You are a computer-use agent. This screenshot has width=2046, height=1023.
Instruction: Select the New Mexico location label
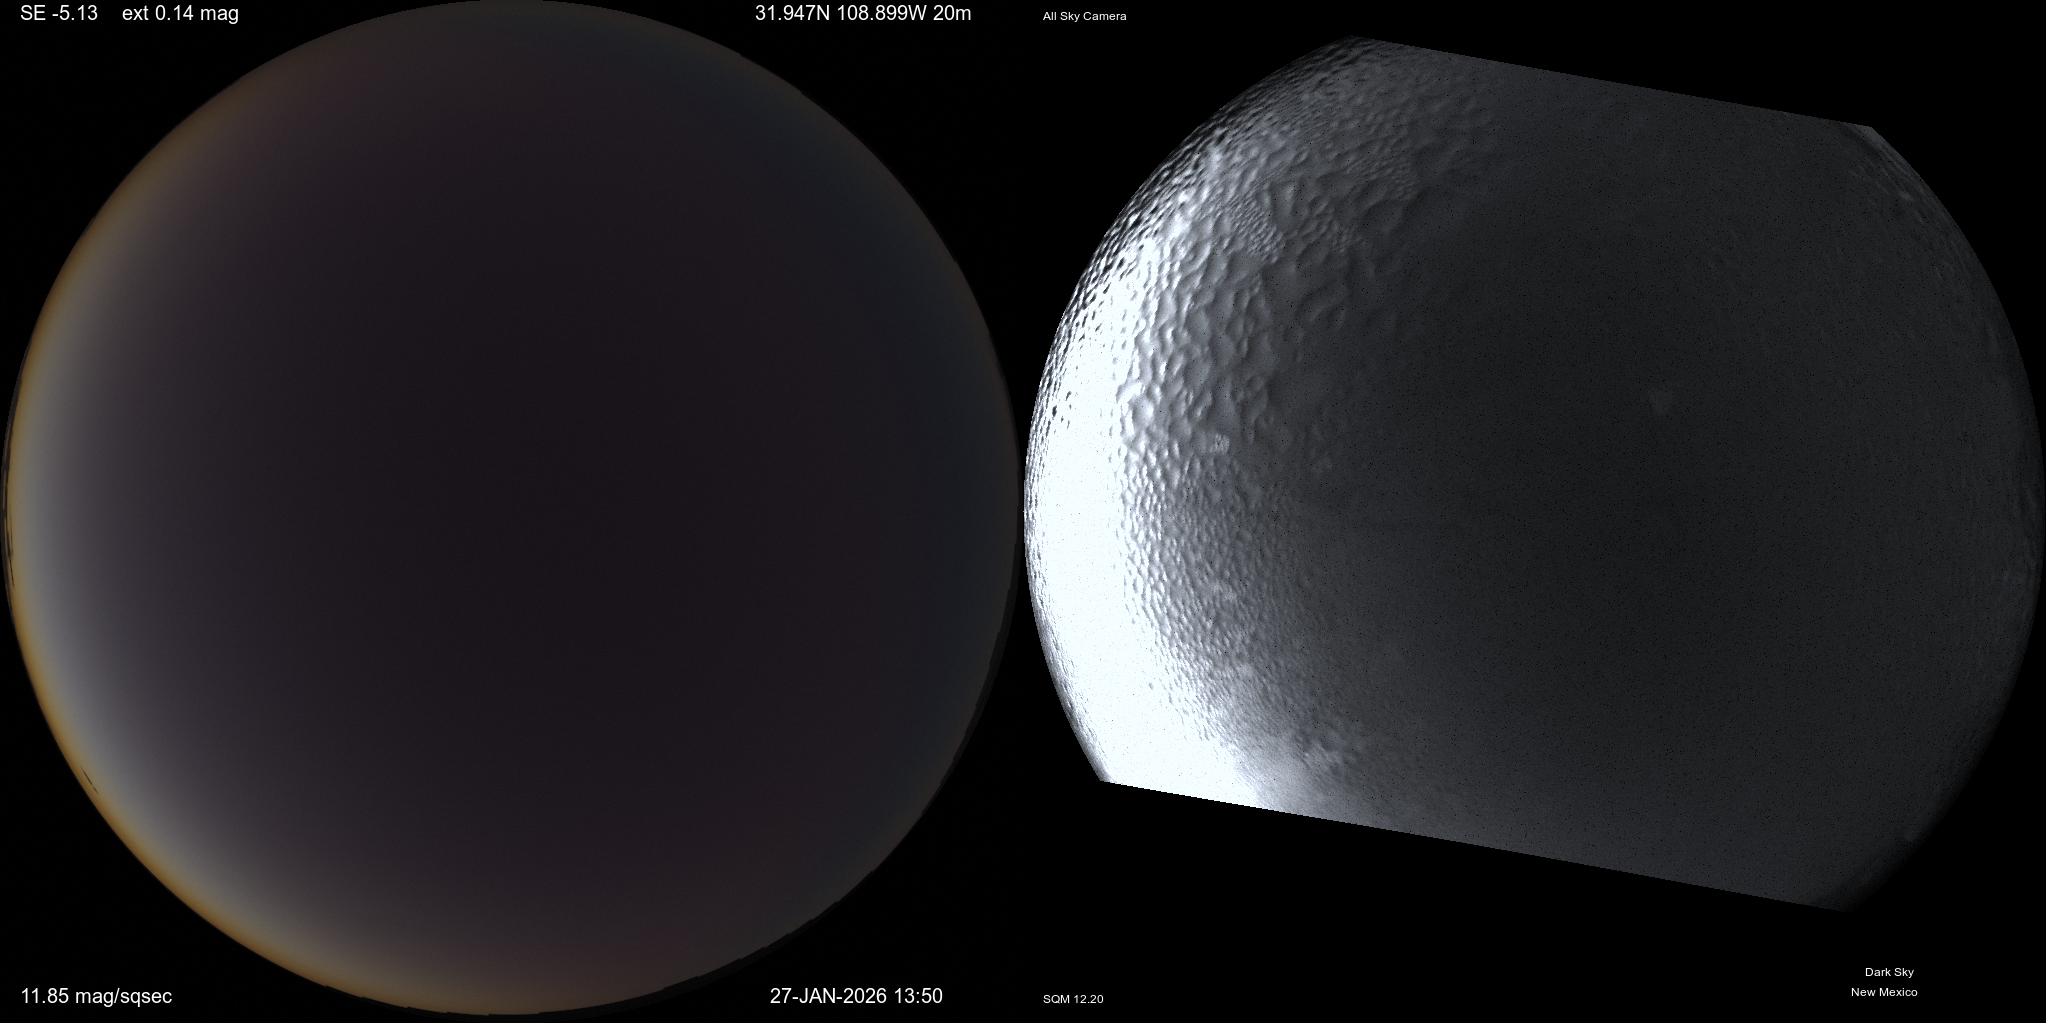(x=1884, y=992)
